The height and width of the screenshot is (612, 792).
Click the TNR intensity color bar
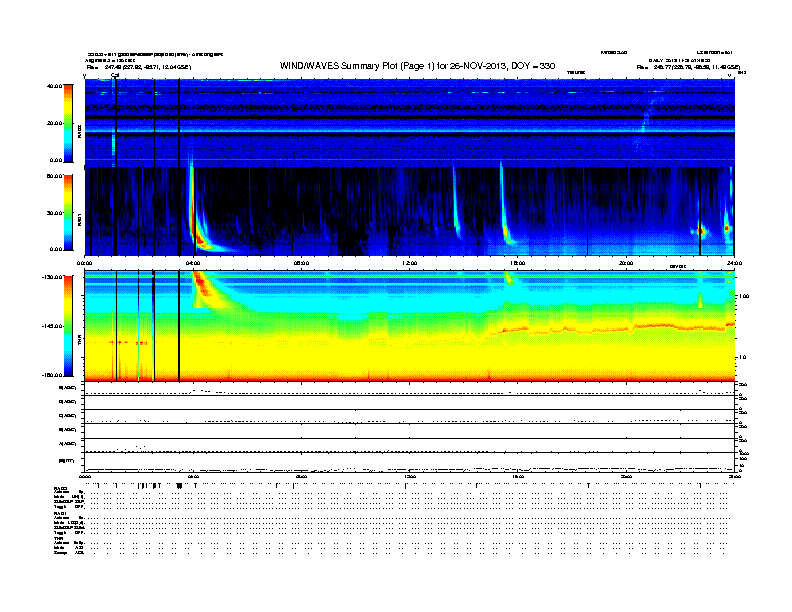[68, 326]
